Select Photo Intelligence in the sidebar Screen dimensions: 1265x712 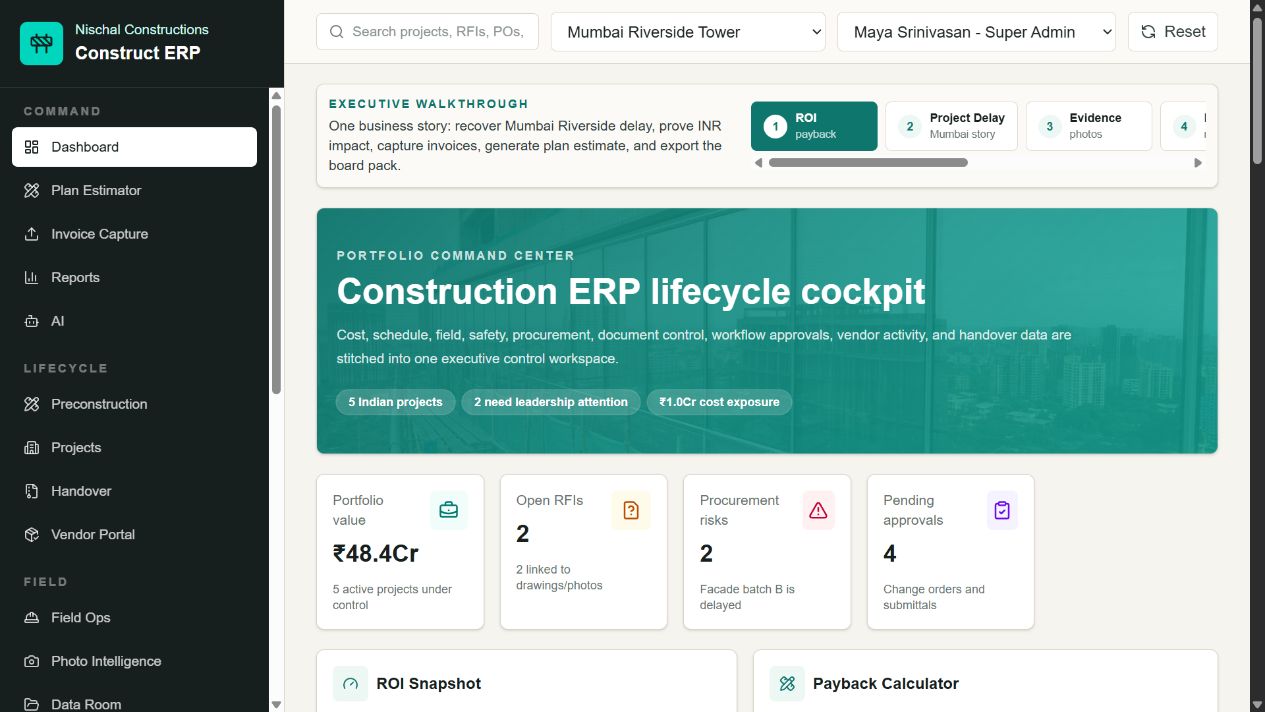click(x=134, y=661)
